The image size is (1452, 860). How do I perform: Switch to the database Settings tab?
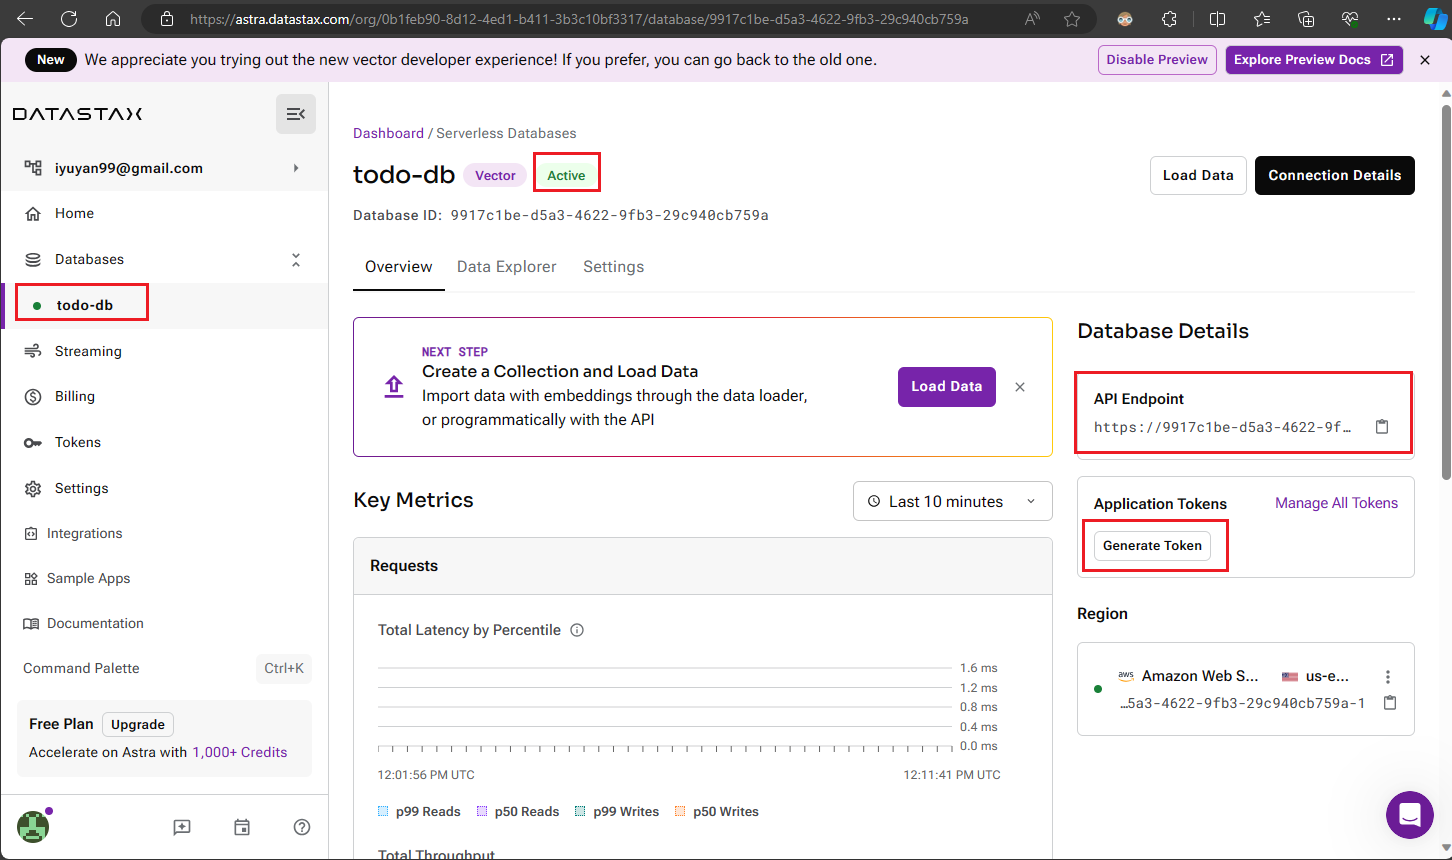point(614,267)
